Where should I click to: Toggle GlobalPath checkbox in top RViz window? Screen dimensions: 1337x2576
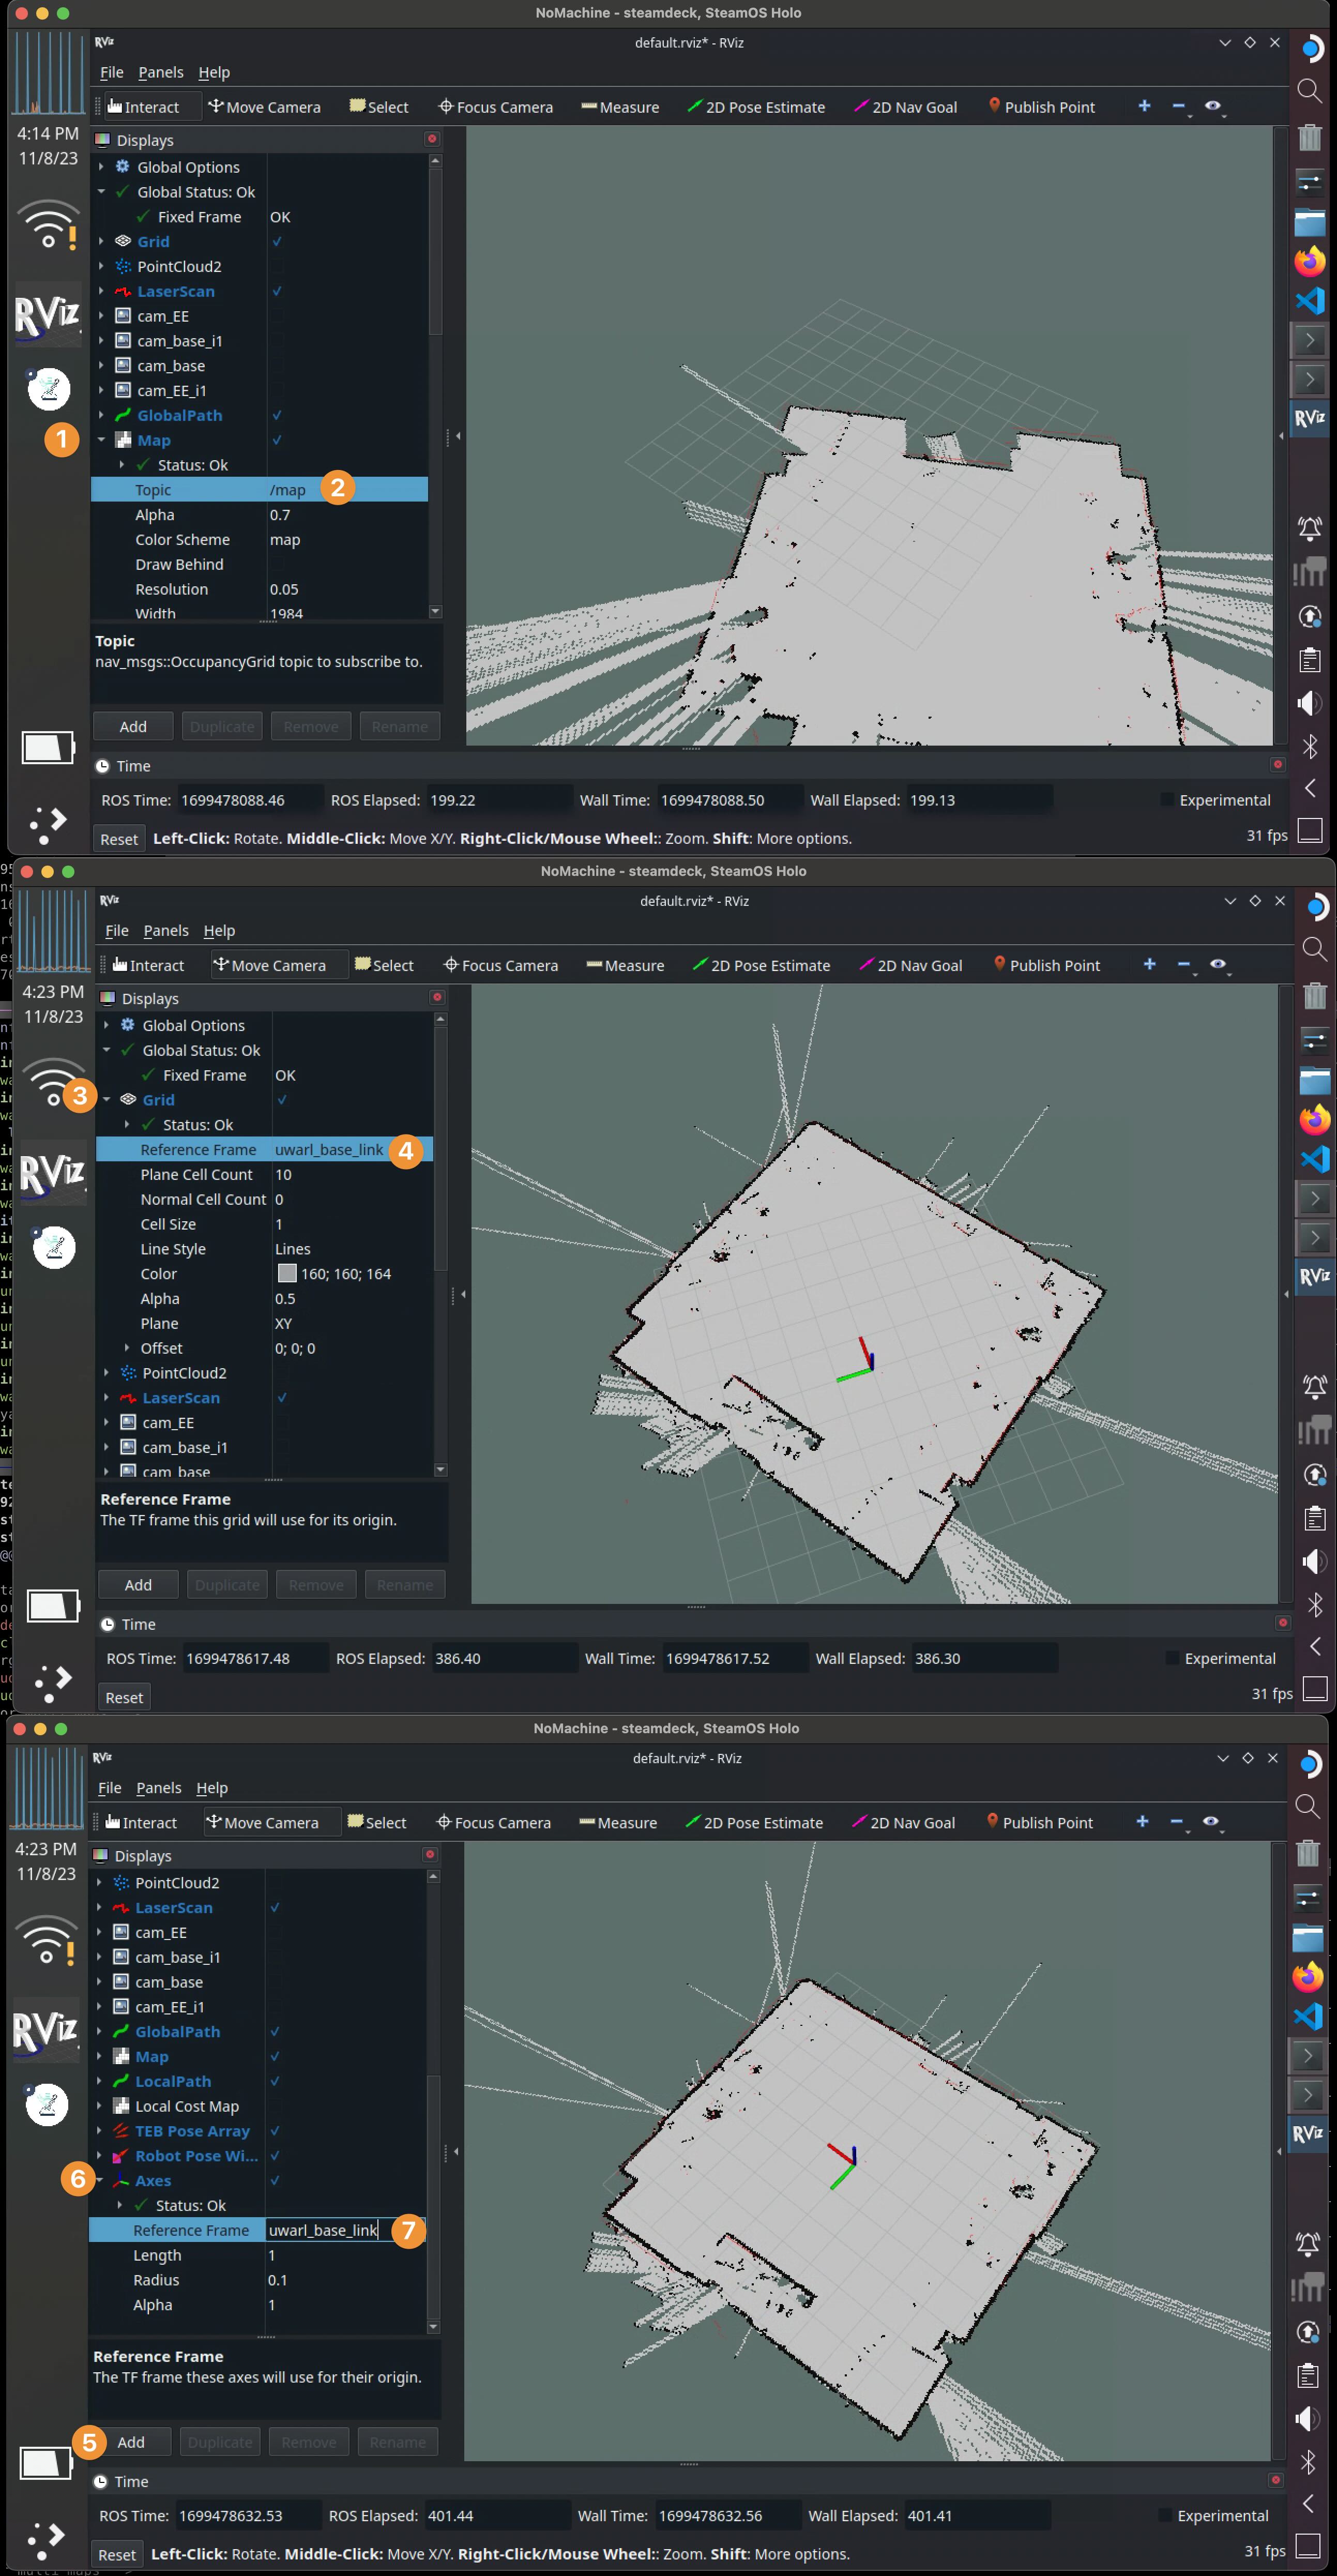pyautogui.click(x=277, y=415)
